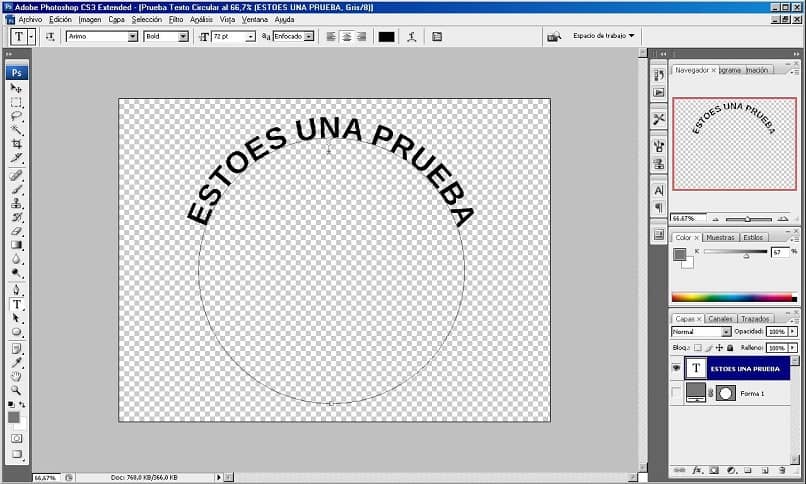
Task: Choose the Lasso tool
Action: click(16, 116)
